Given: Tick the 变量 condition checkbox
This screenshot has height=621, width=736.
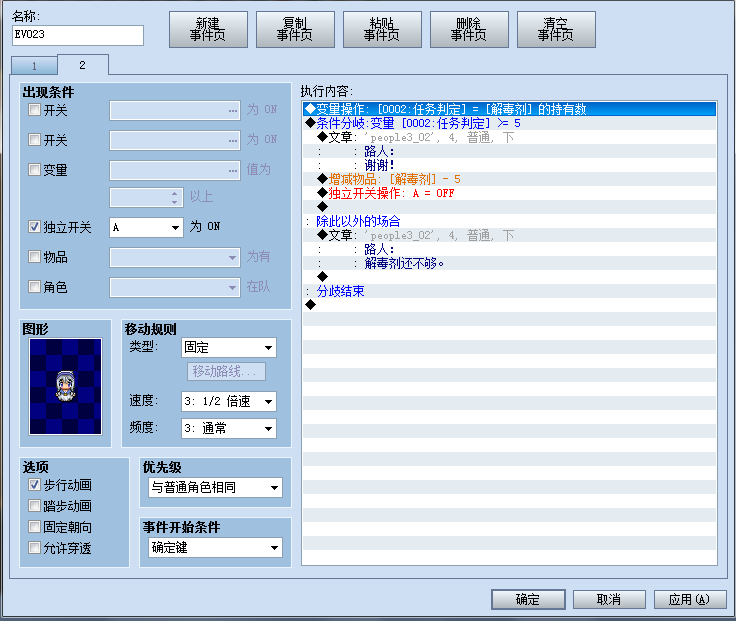Looking at the screenshot, I should click(34, 169).
